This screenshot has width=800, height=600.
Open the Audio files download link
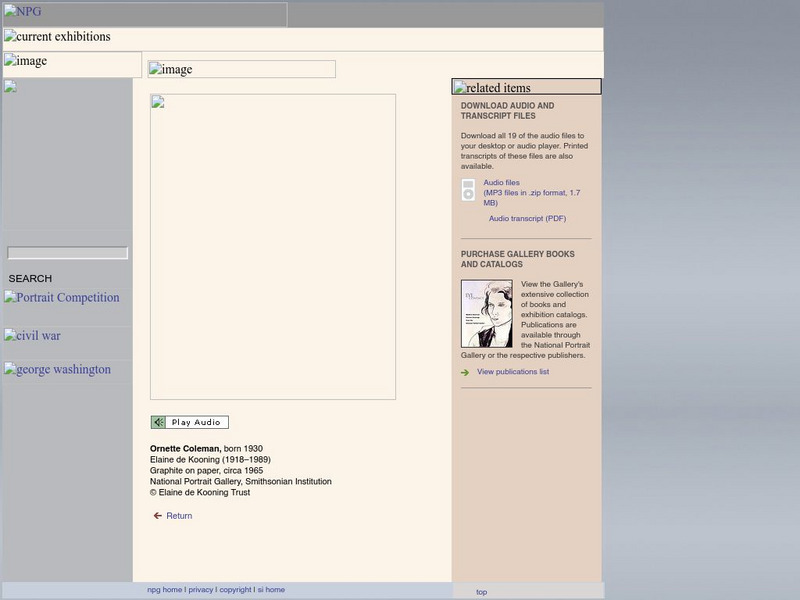(x=501, y=183)
